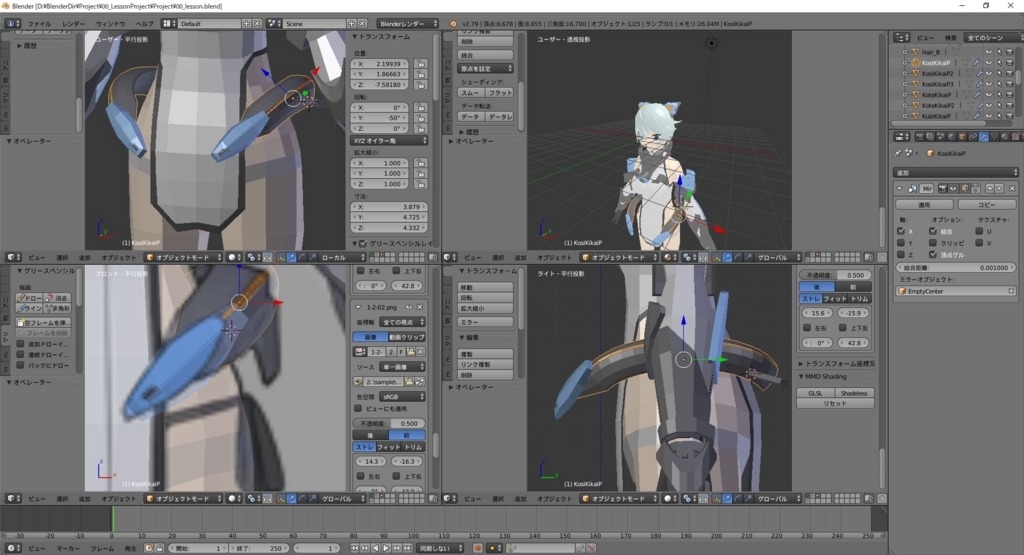Screen dimensions: 1024x555
Task: Move the mirror modifier down in stack
Action: [x=1000, y=189]
